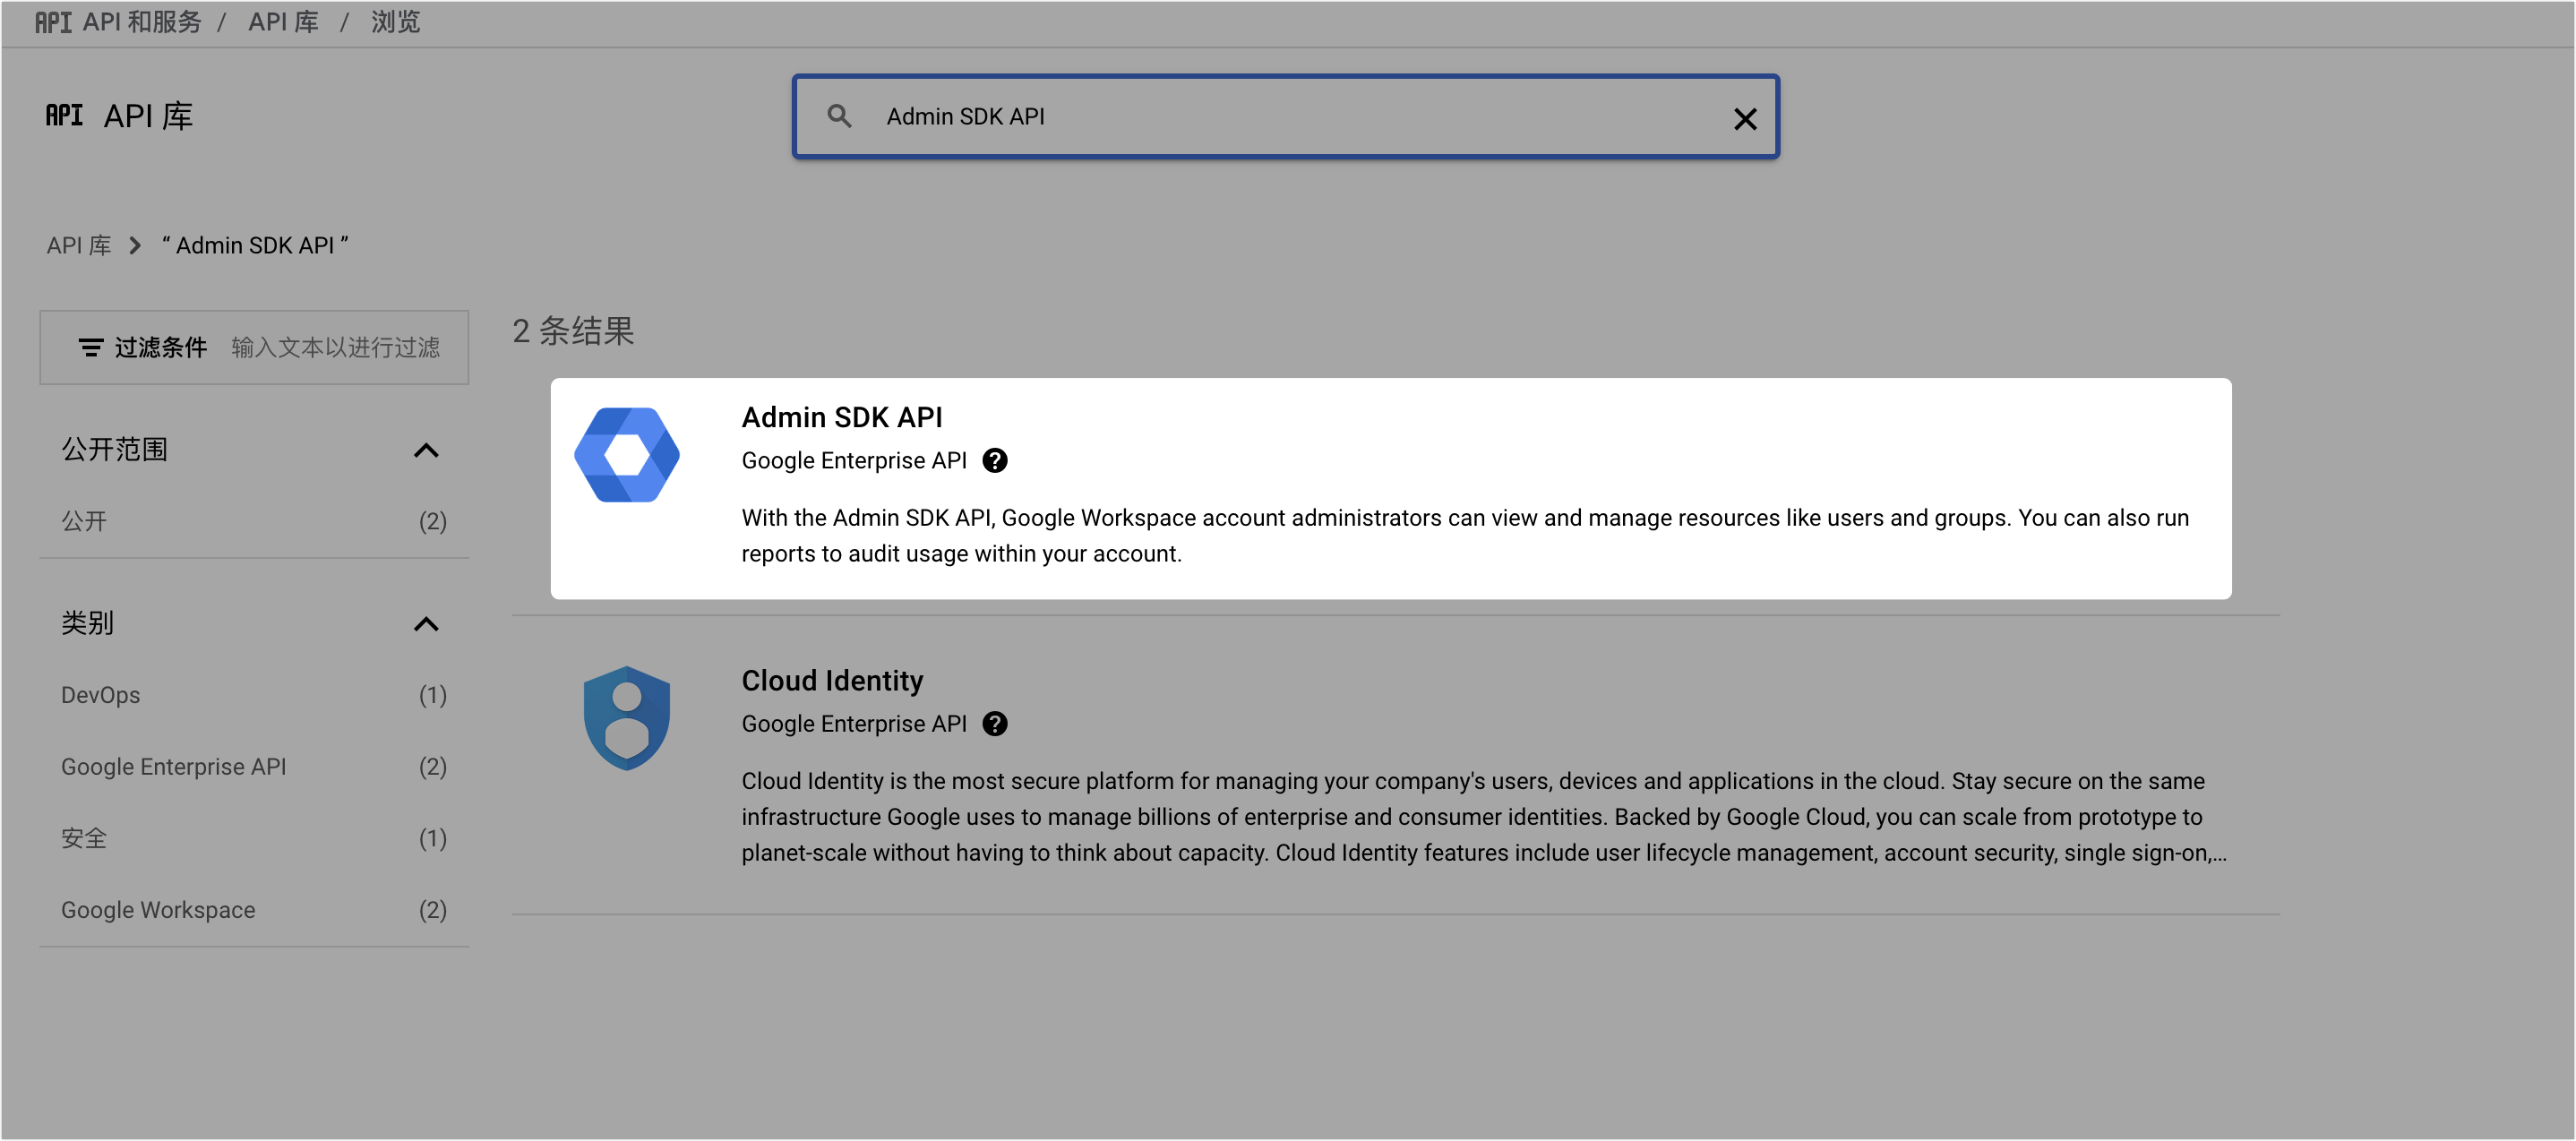Click the API 库 page title
The width and height of the screenshot is (2576, 1141).
tap(148, 116)
